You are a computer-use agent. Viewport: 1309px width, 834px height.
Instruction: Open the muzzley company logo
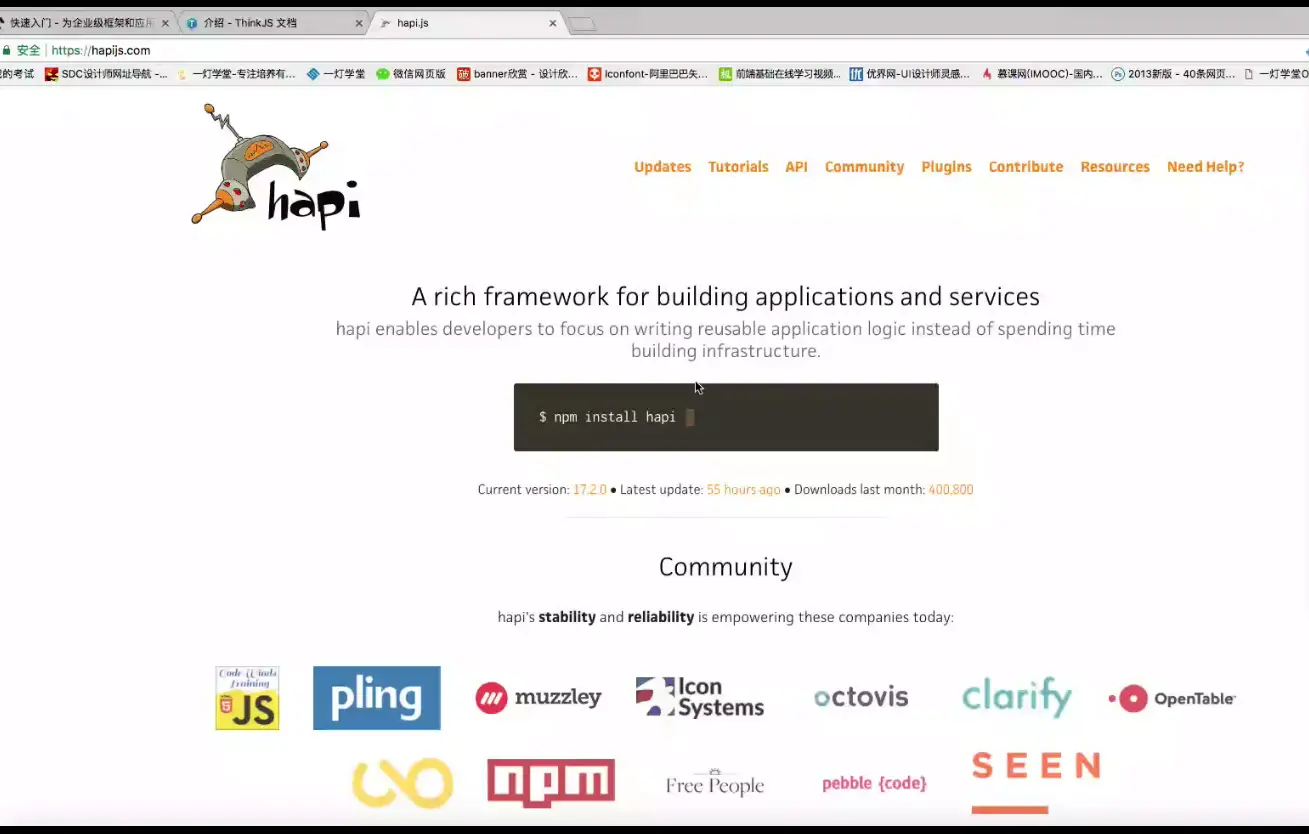(x=538, y=698)
